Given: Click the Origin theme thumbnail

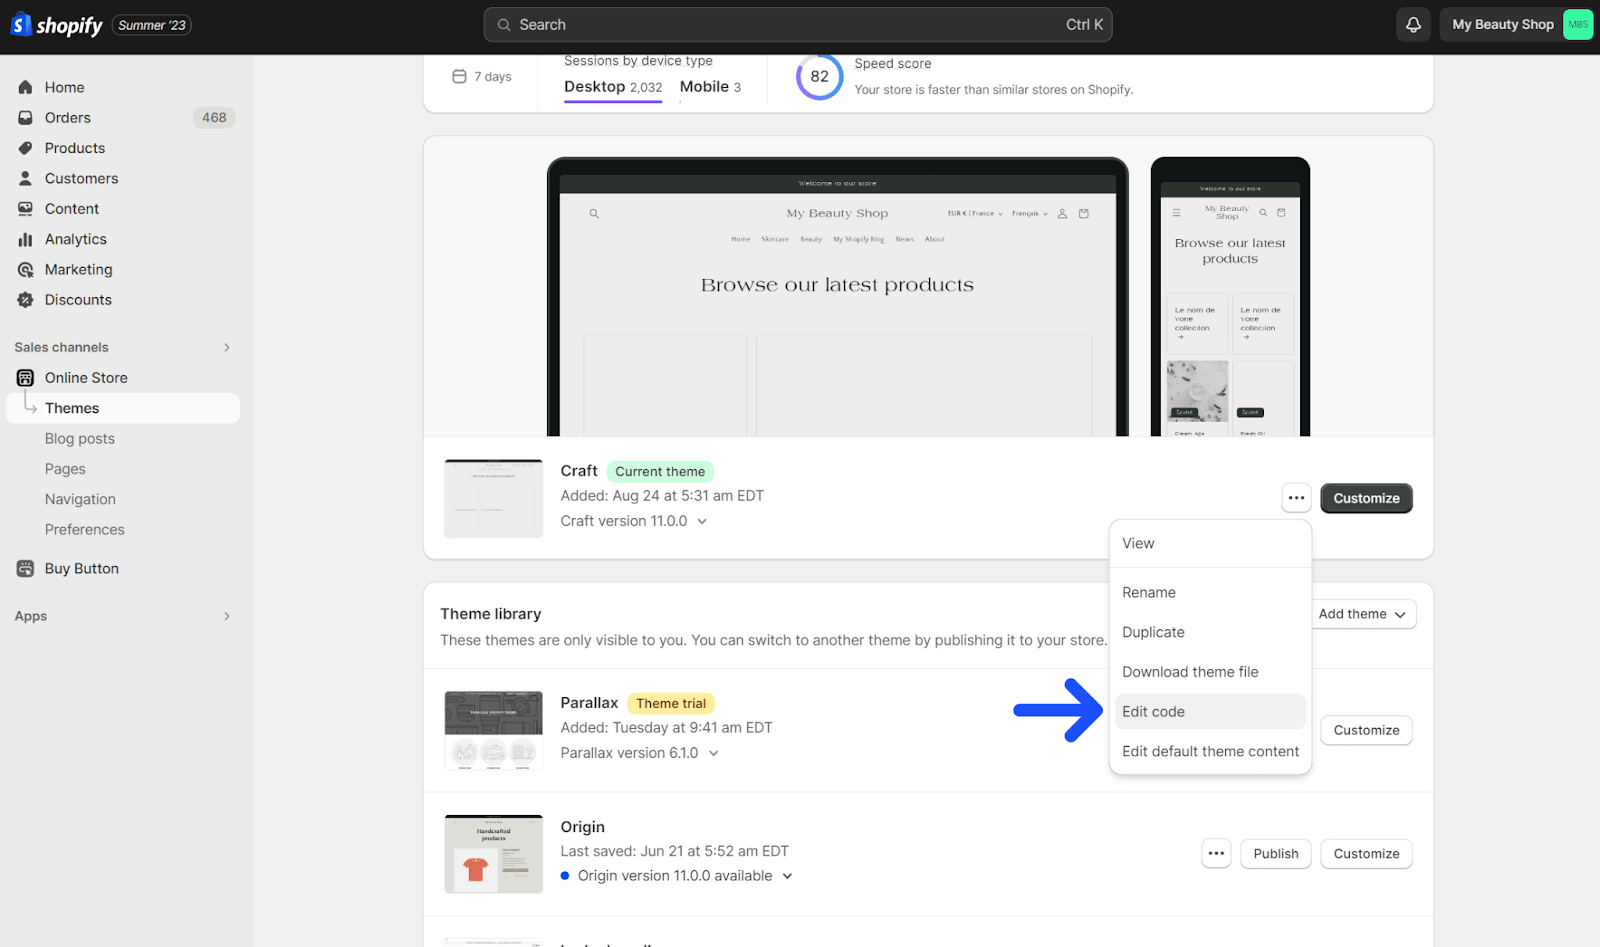Looking at the screenshot, I should tap(494, 854).
